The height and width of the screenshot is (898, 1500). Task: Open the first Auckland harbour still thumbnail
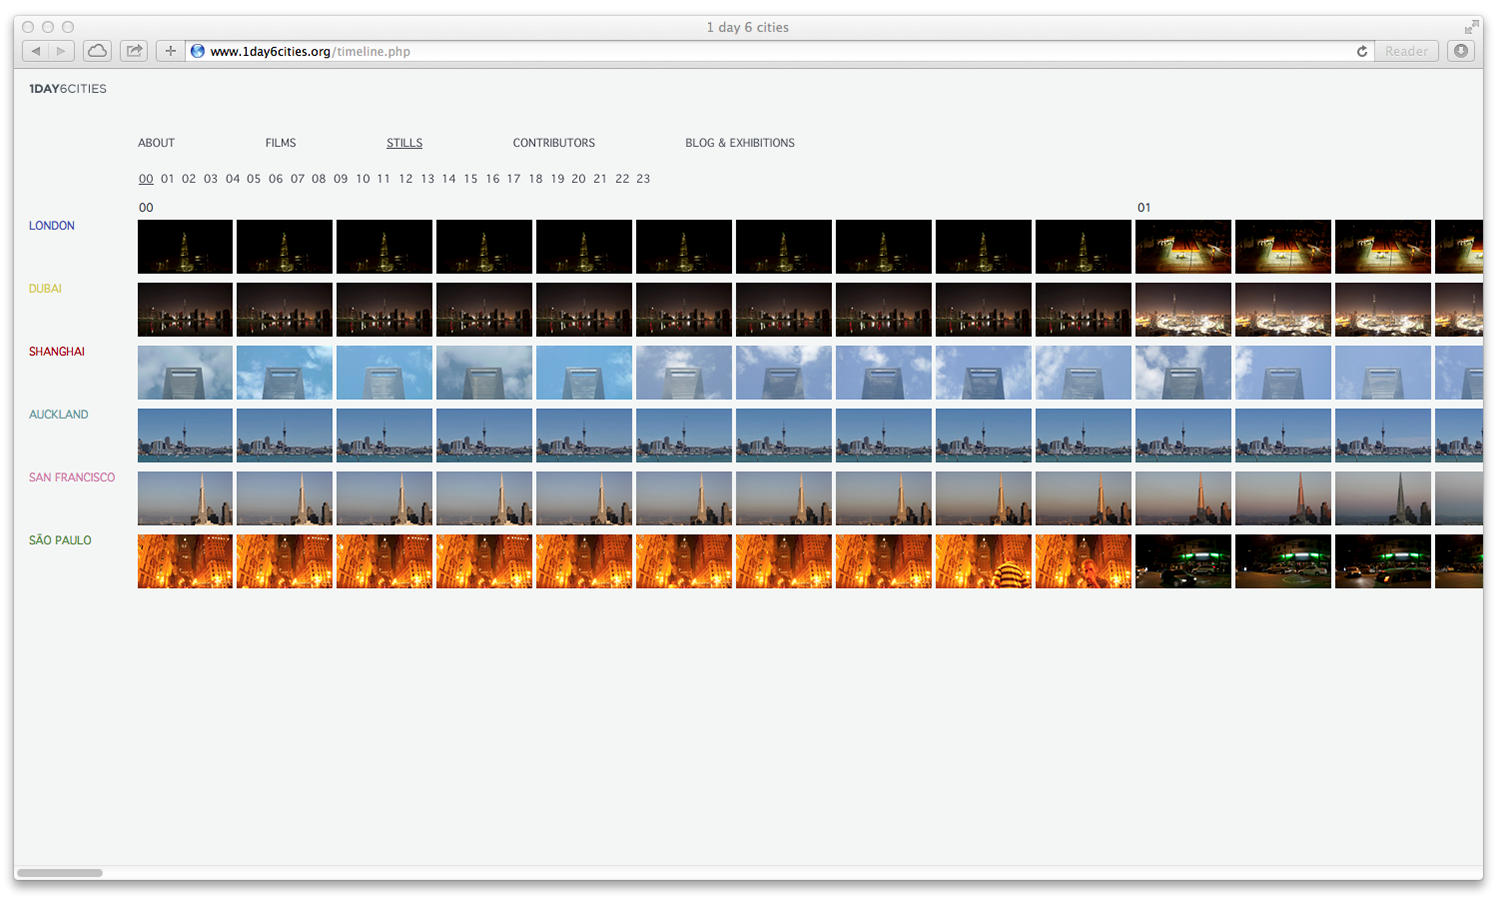tap(185, 436)
